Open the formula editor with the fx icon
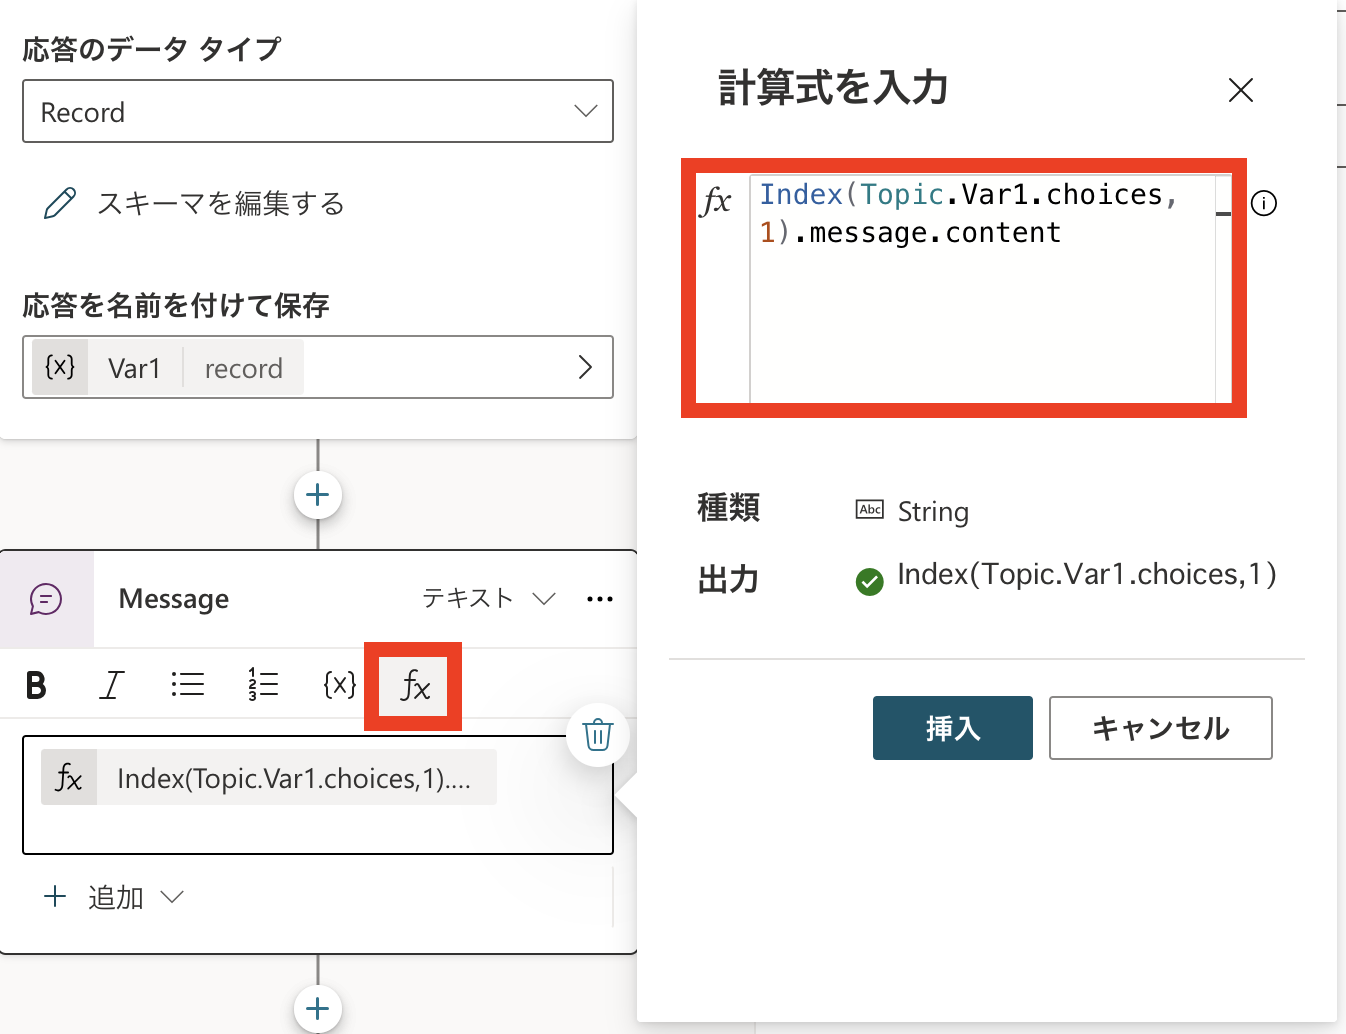The height and width of the screenshot is (1034, 1346). 414,686
